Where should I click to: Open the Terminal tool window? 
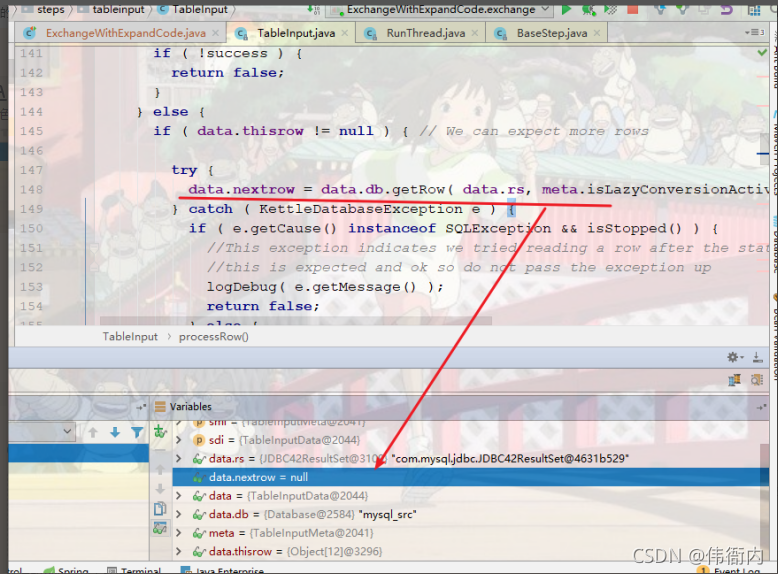(x=134, y=570)
